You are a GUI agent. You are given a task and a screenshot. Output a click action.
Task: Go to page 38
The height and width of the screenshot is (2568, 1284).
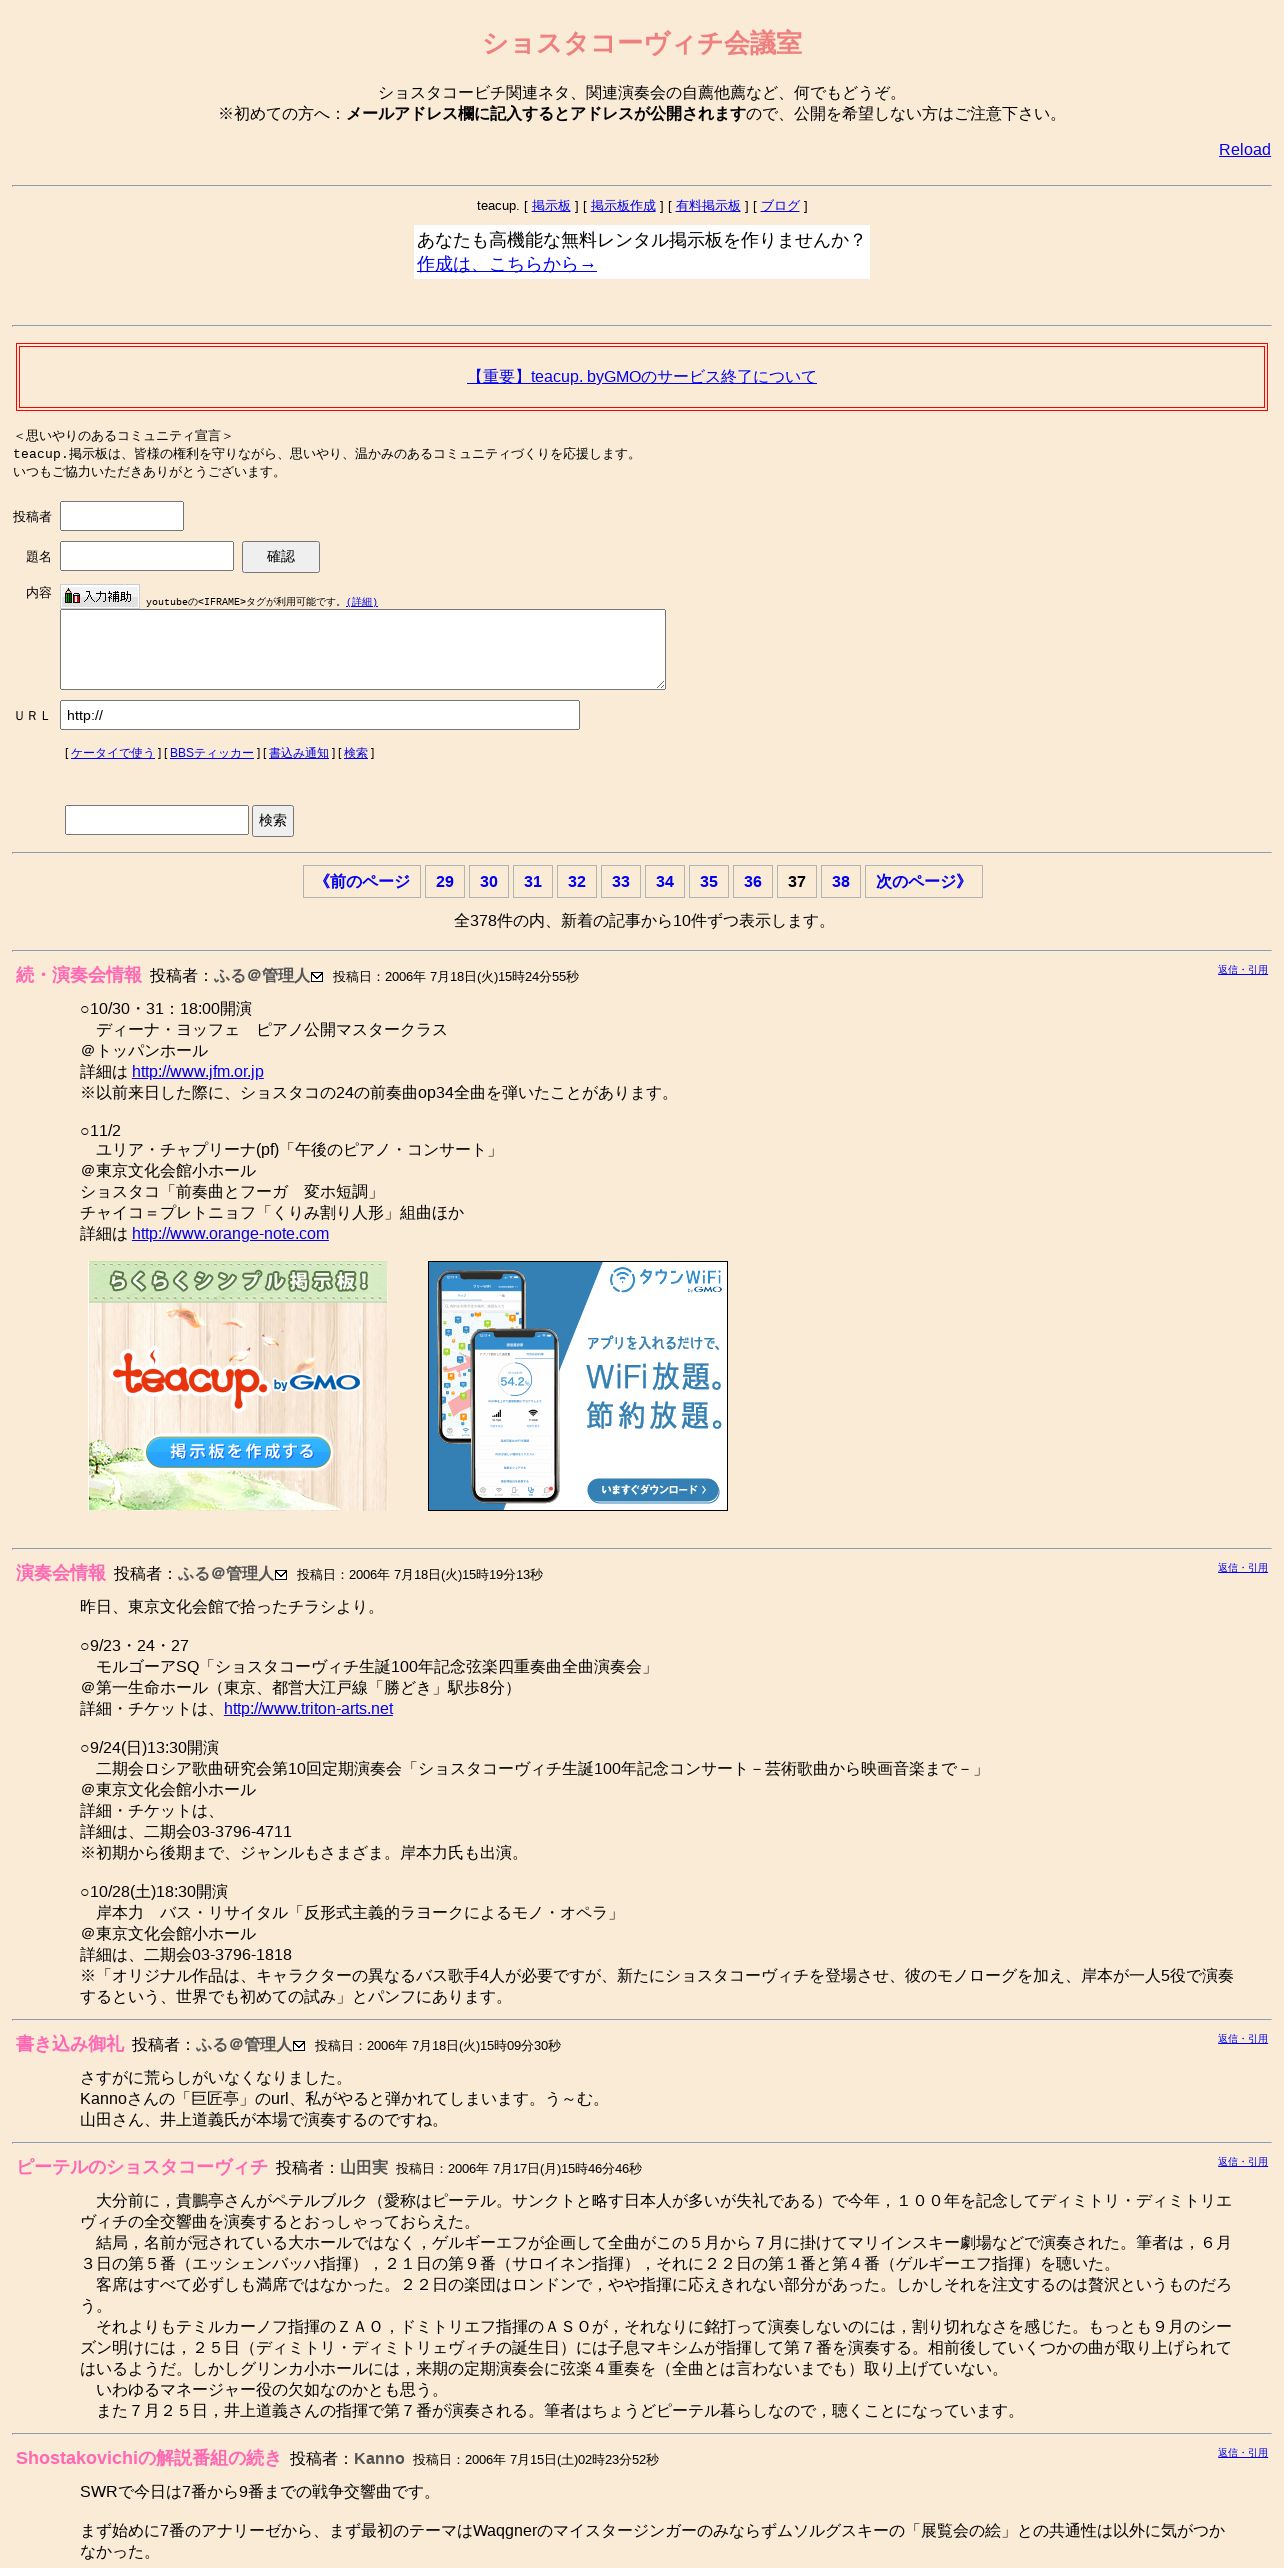[x=841, y=882]
